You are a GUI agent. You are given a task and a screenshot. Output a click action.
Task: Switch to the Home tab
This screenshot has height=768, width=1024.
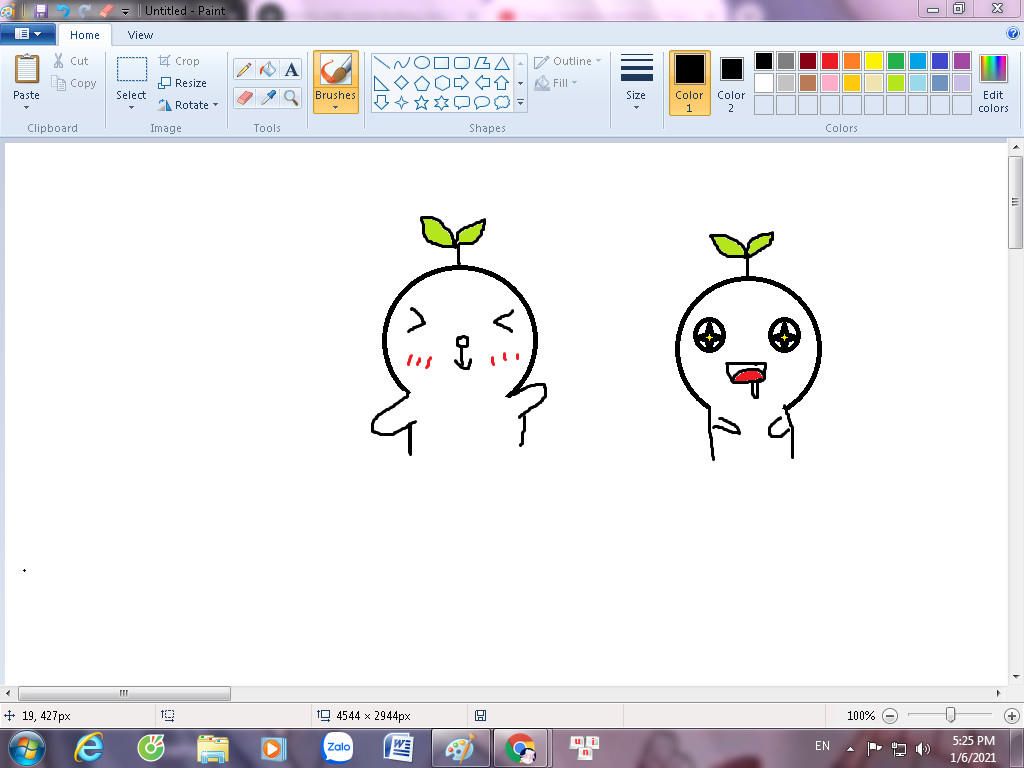coord(85,35)
